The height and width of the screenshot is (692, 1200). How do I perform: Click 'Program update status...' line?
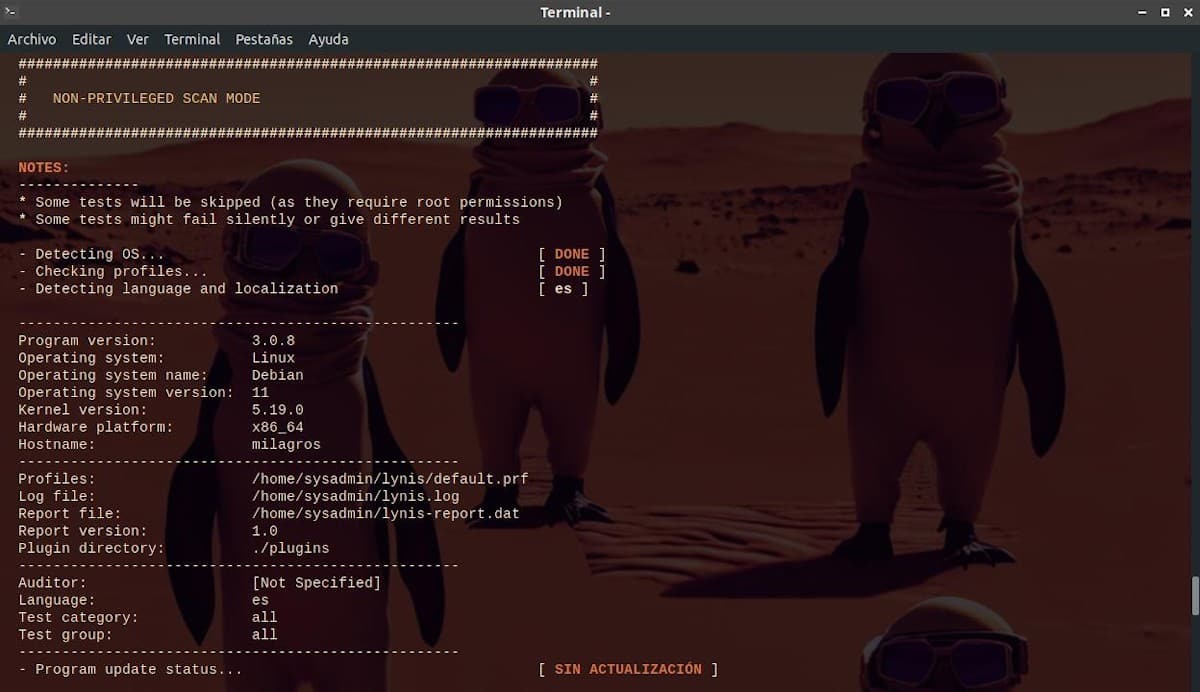pos(130,669)
